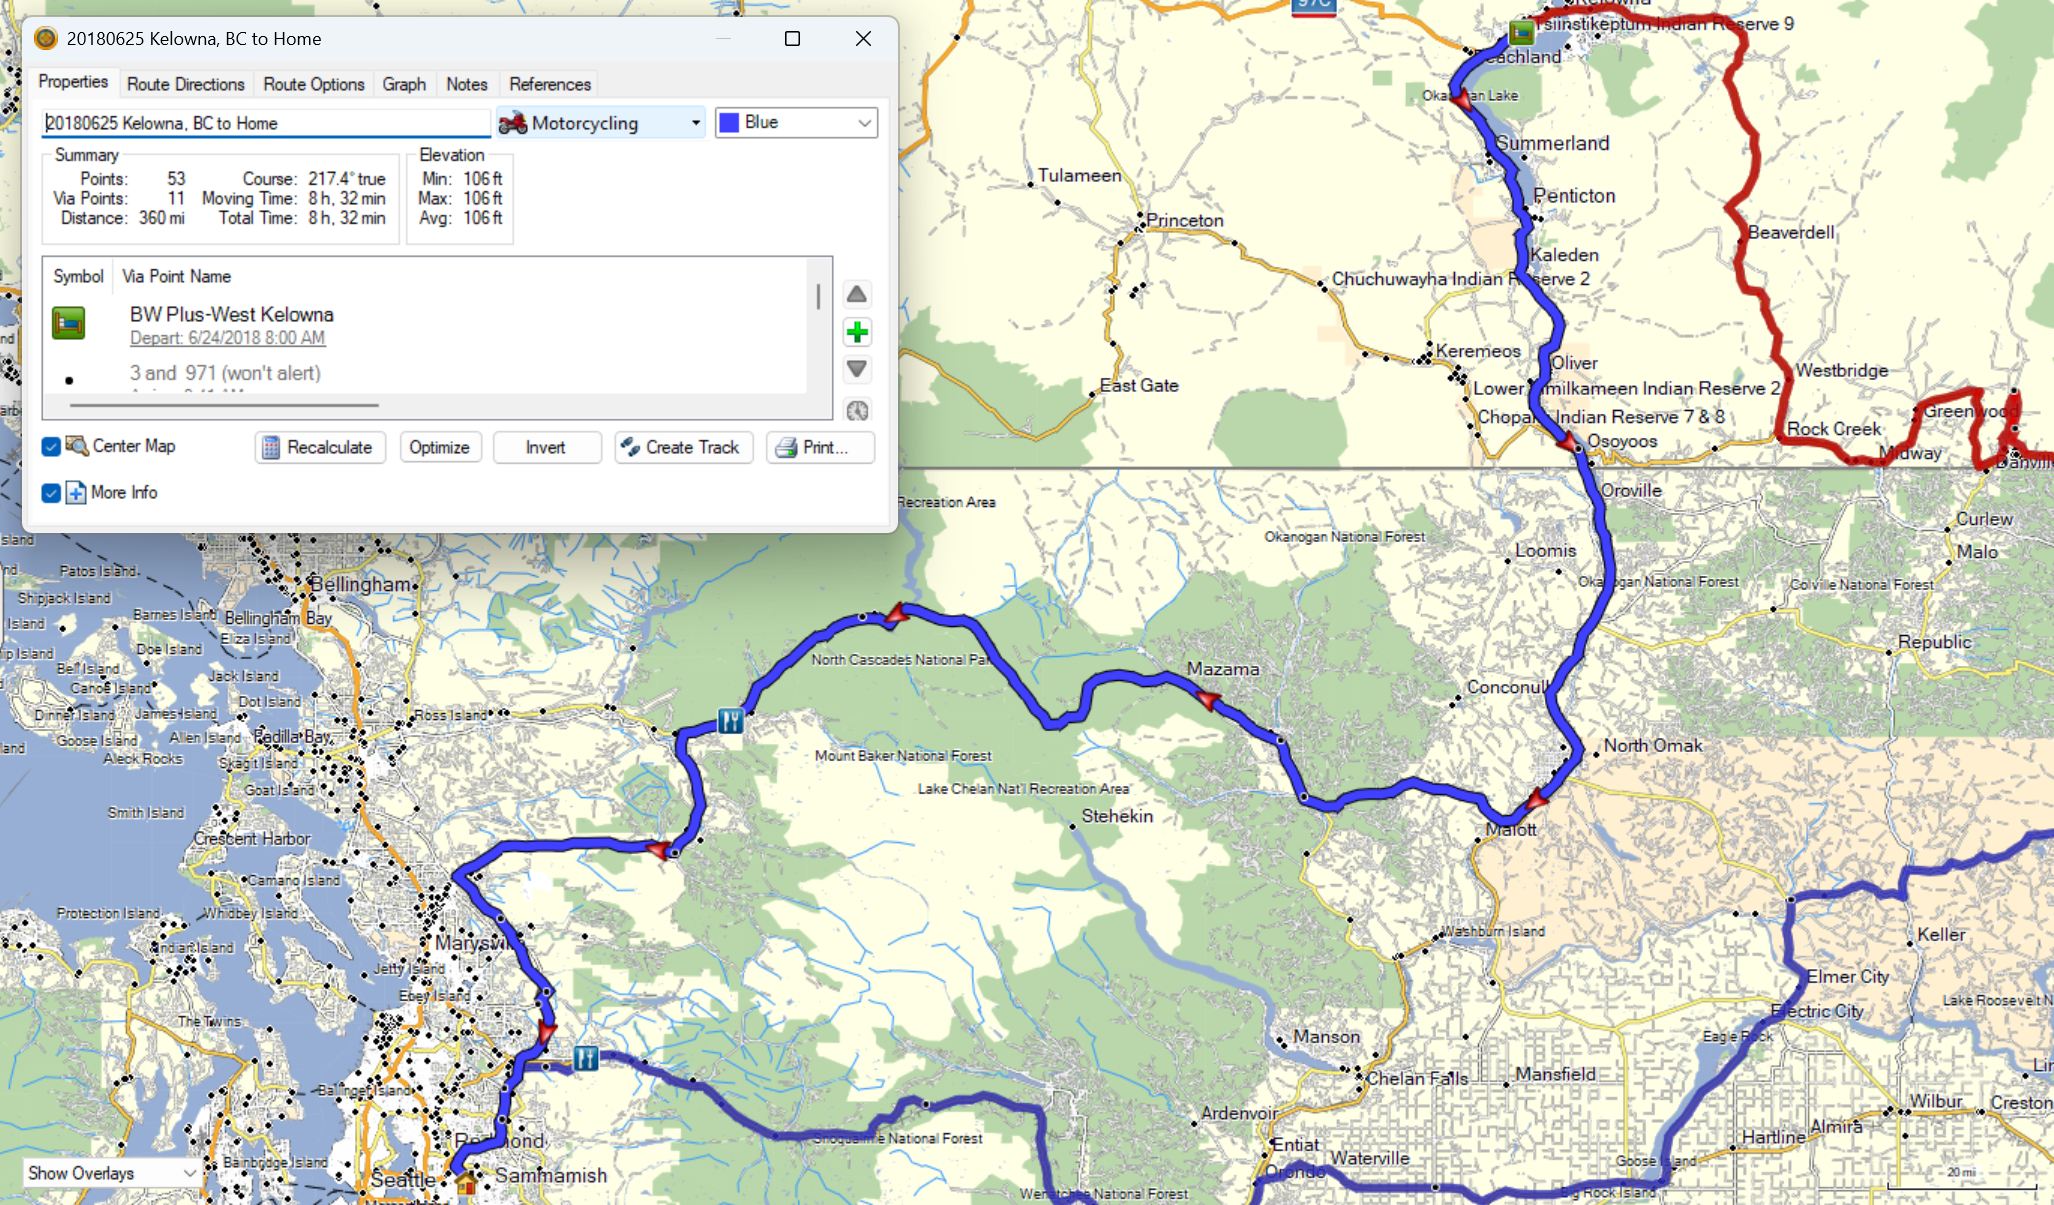
Task: Click the green plus insert point icon
Action: (856, 332)
